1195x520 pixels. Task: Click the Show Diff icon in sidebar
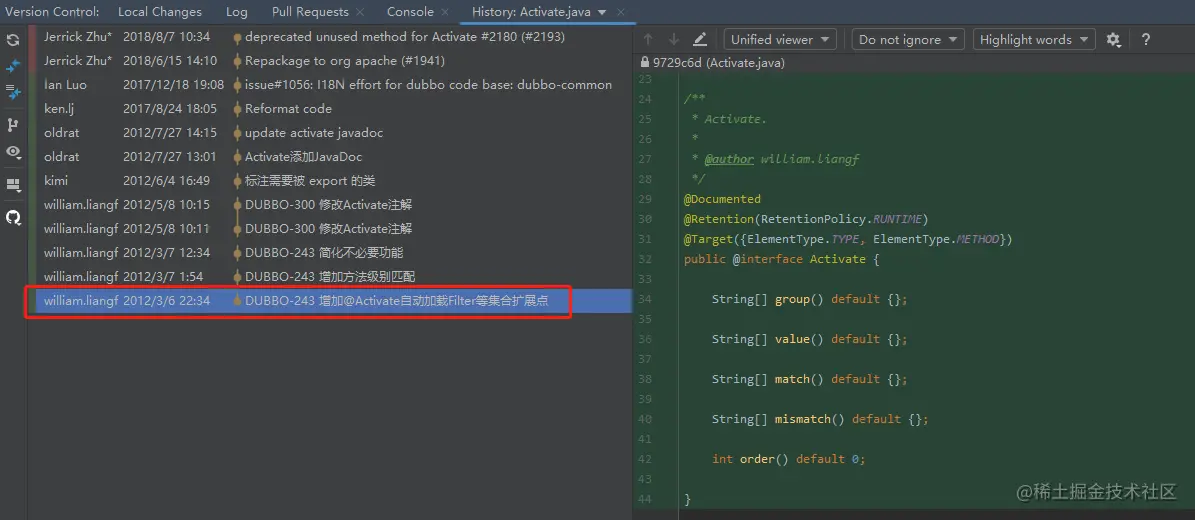coord(13,66)
